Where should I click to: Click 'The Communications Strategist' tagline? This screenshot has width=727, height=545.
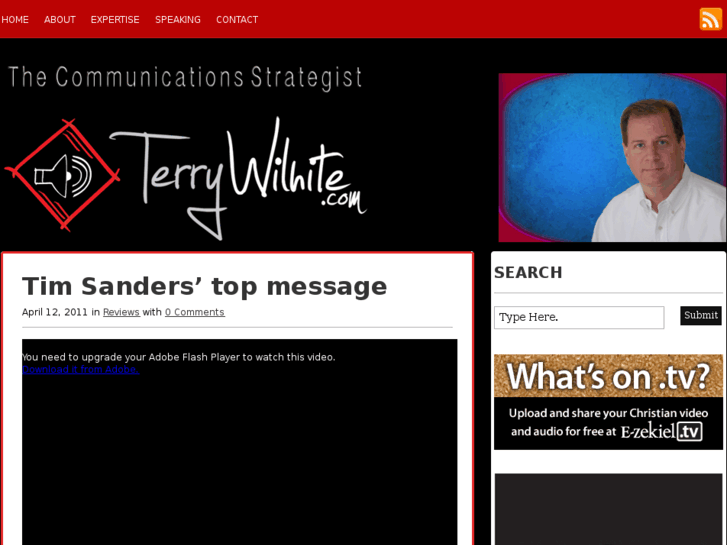(x=185, y=77)
